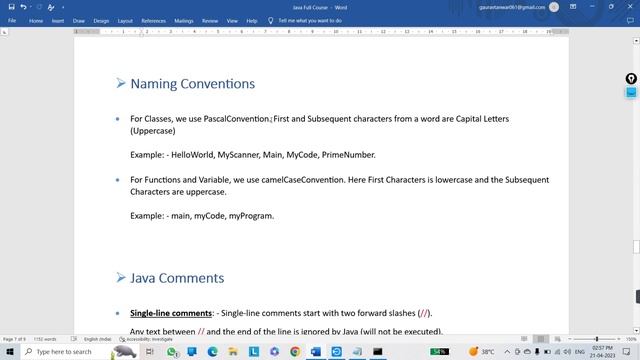Click the 'Naming Conventions' heading
The height and width of the screenshot is (360, 640).
click(x=192, y=84)
